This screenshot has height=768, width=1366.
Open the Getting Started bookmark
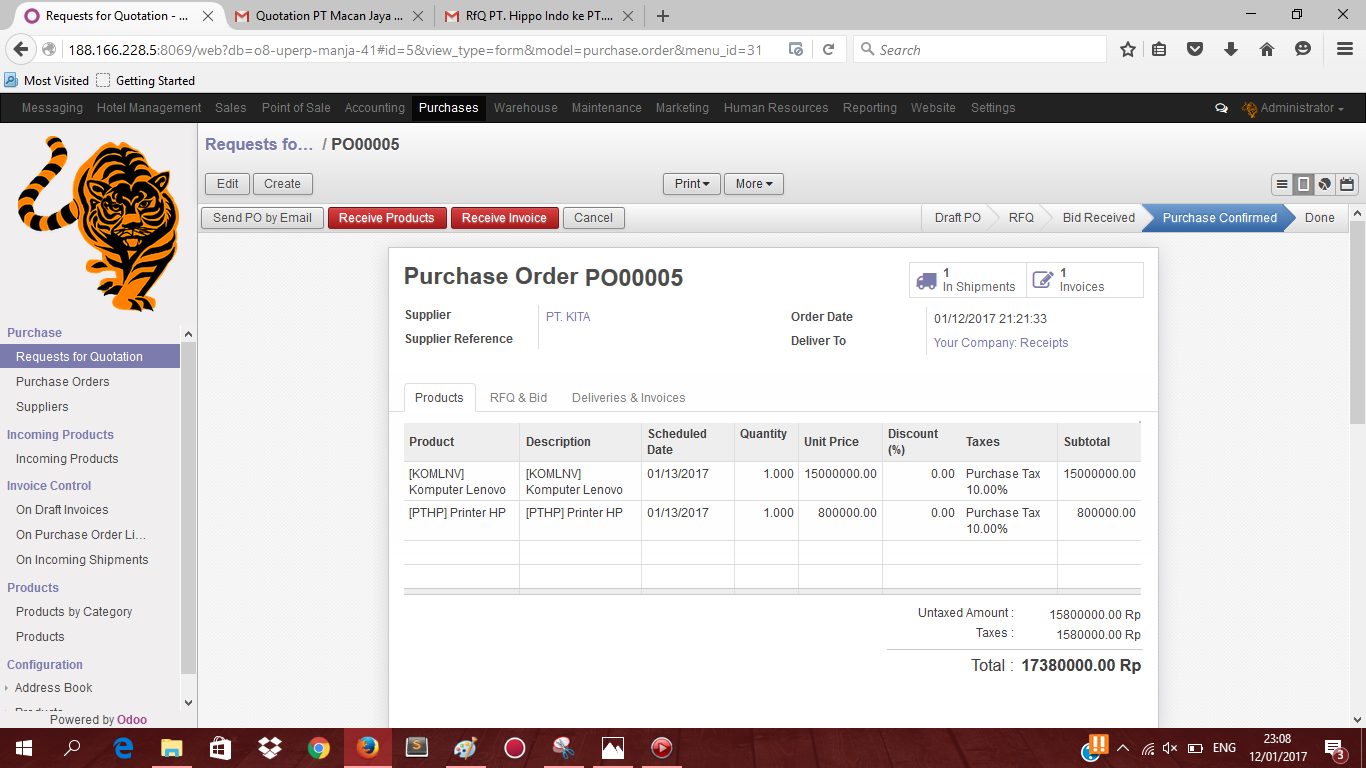click(146, 81)
